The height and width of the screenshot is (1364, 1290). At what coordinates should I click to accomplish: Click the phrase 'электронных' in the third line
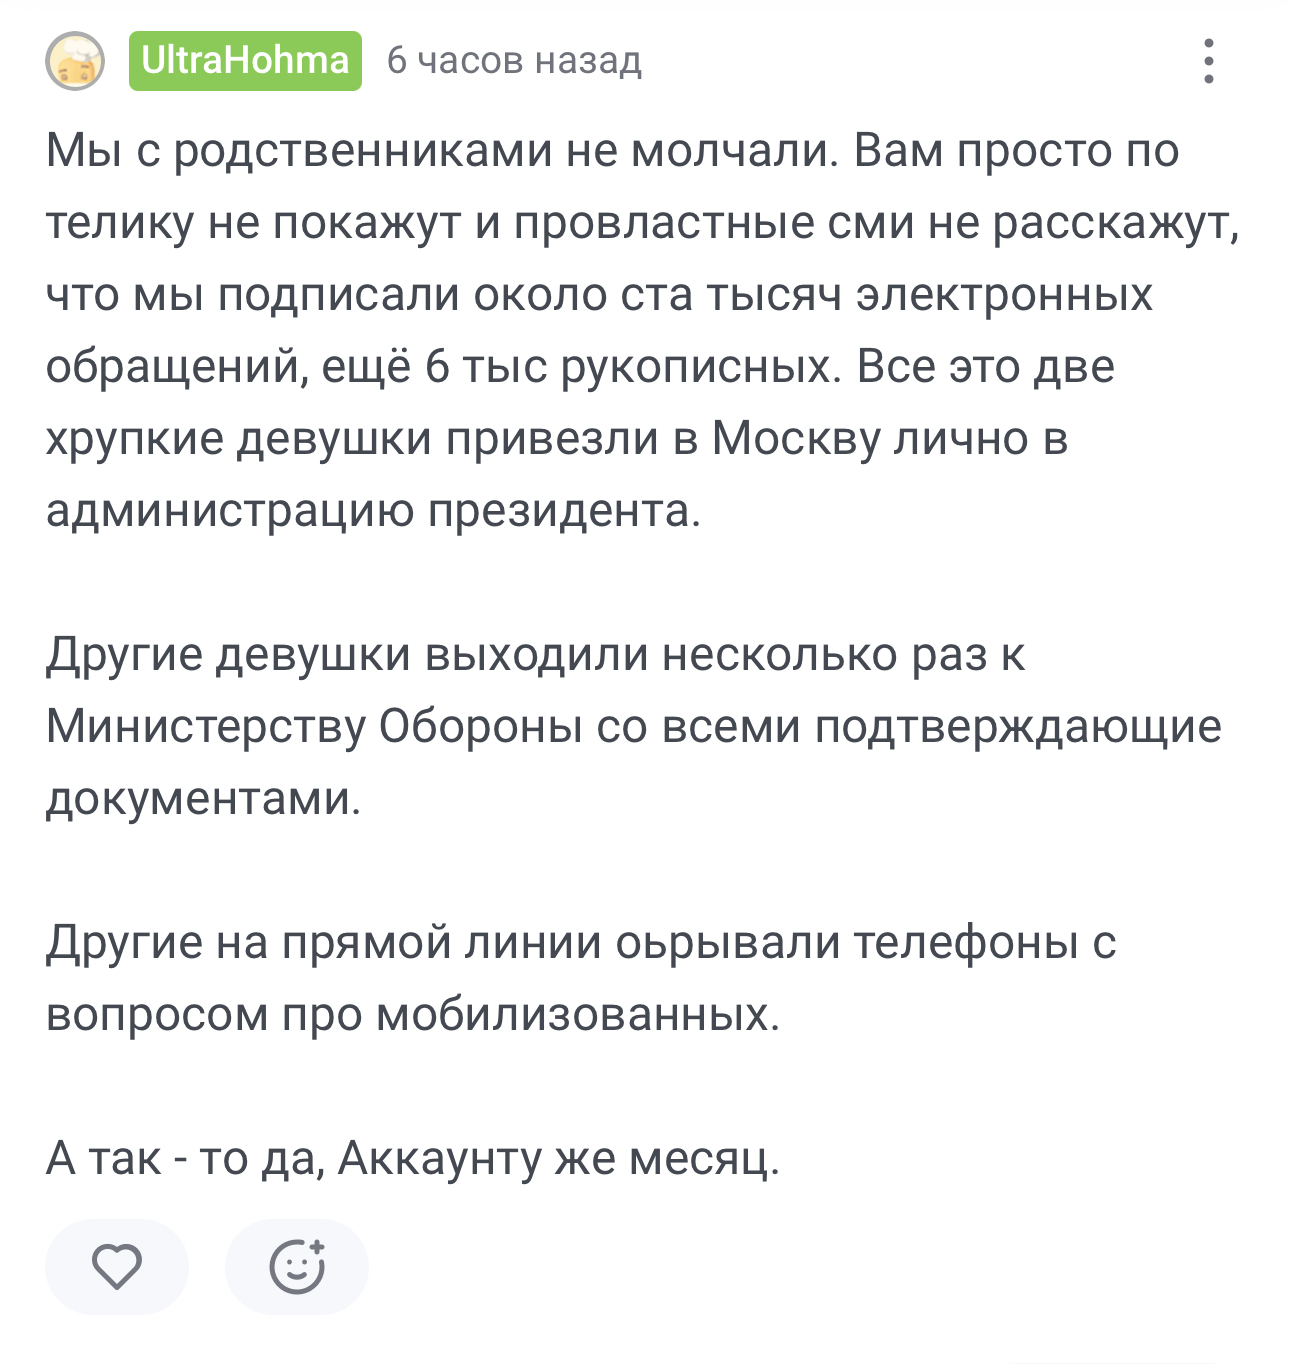[x=1004, y=295]
